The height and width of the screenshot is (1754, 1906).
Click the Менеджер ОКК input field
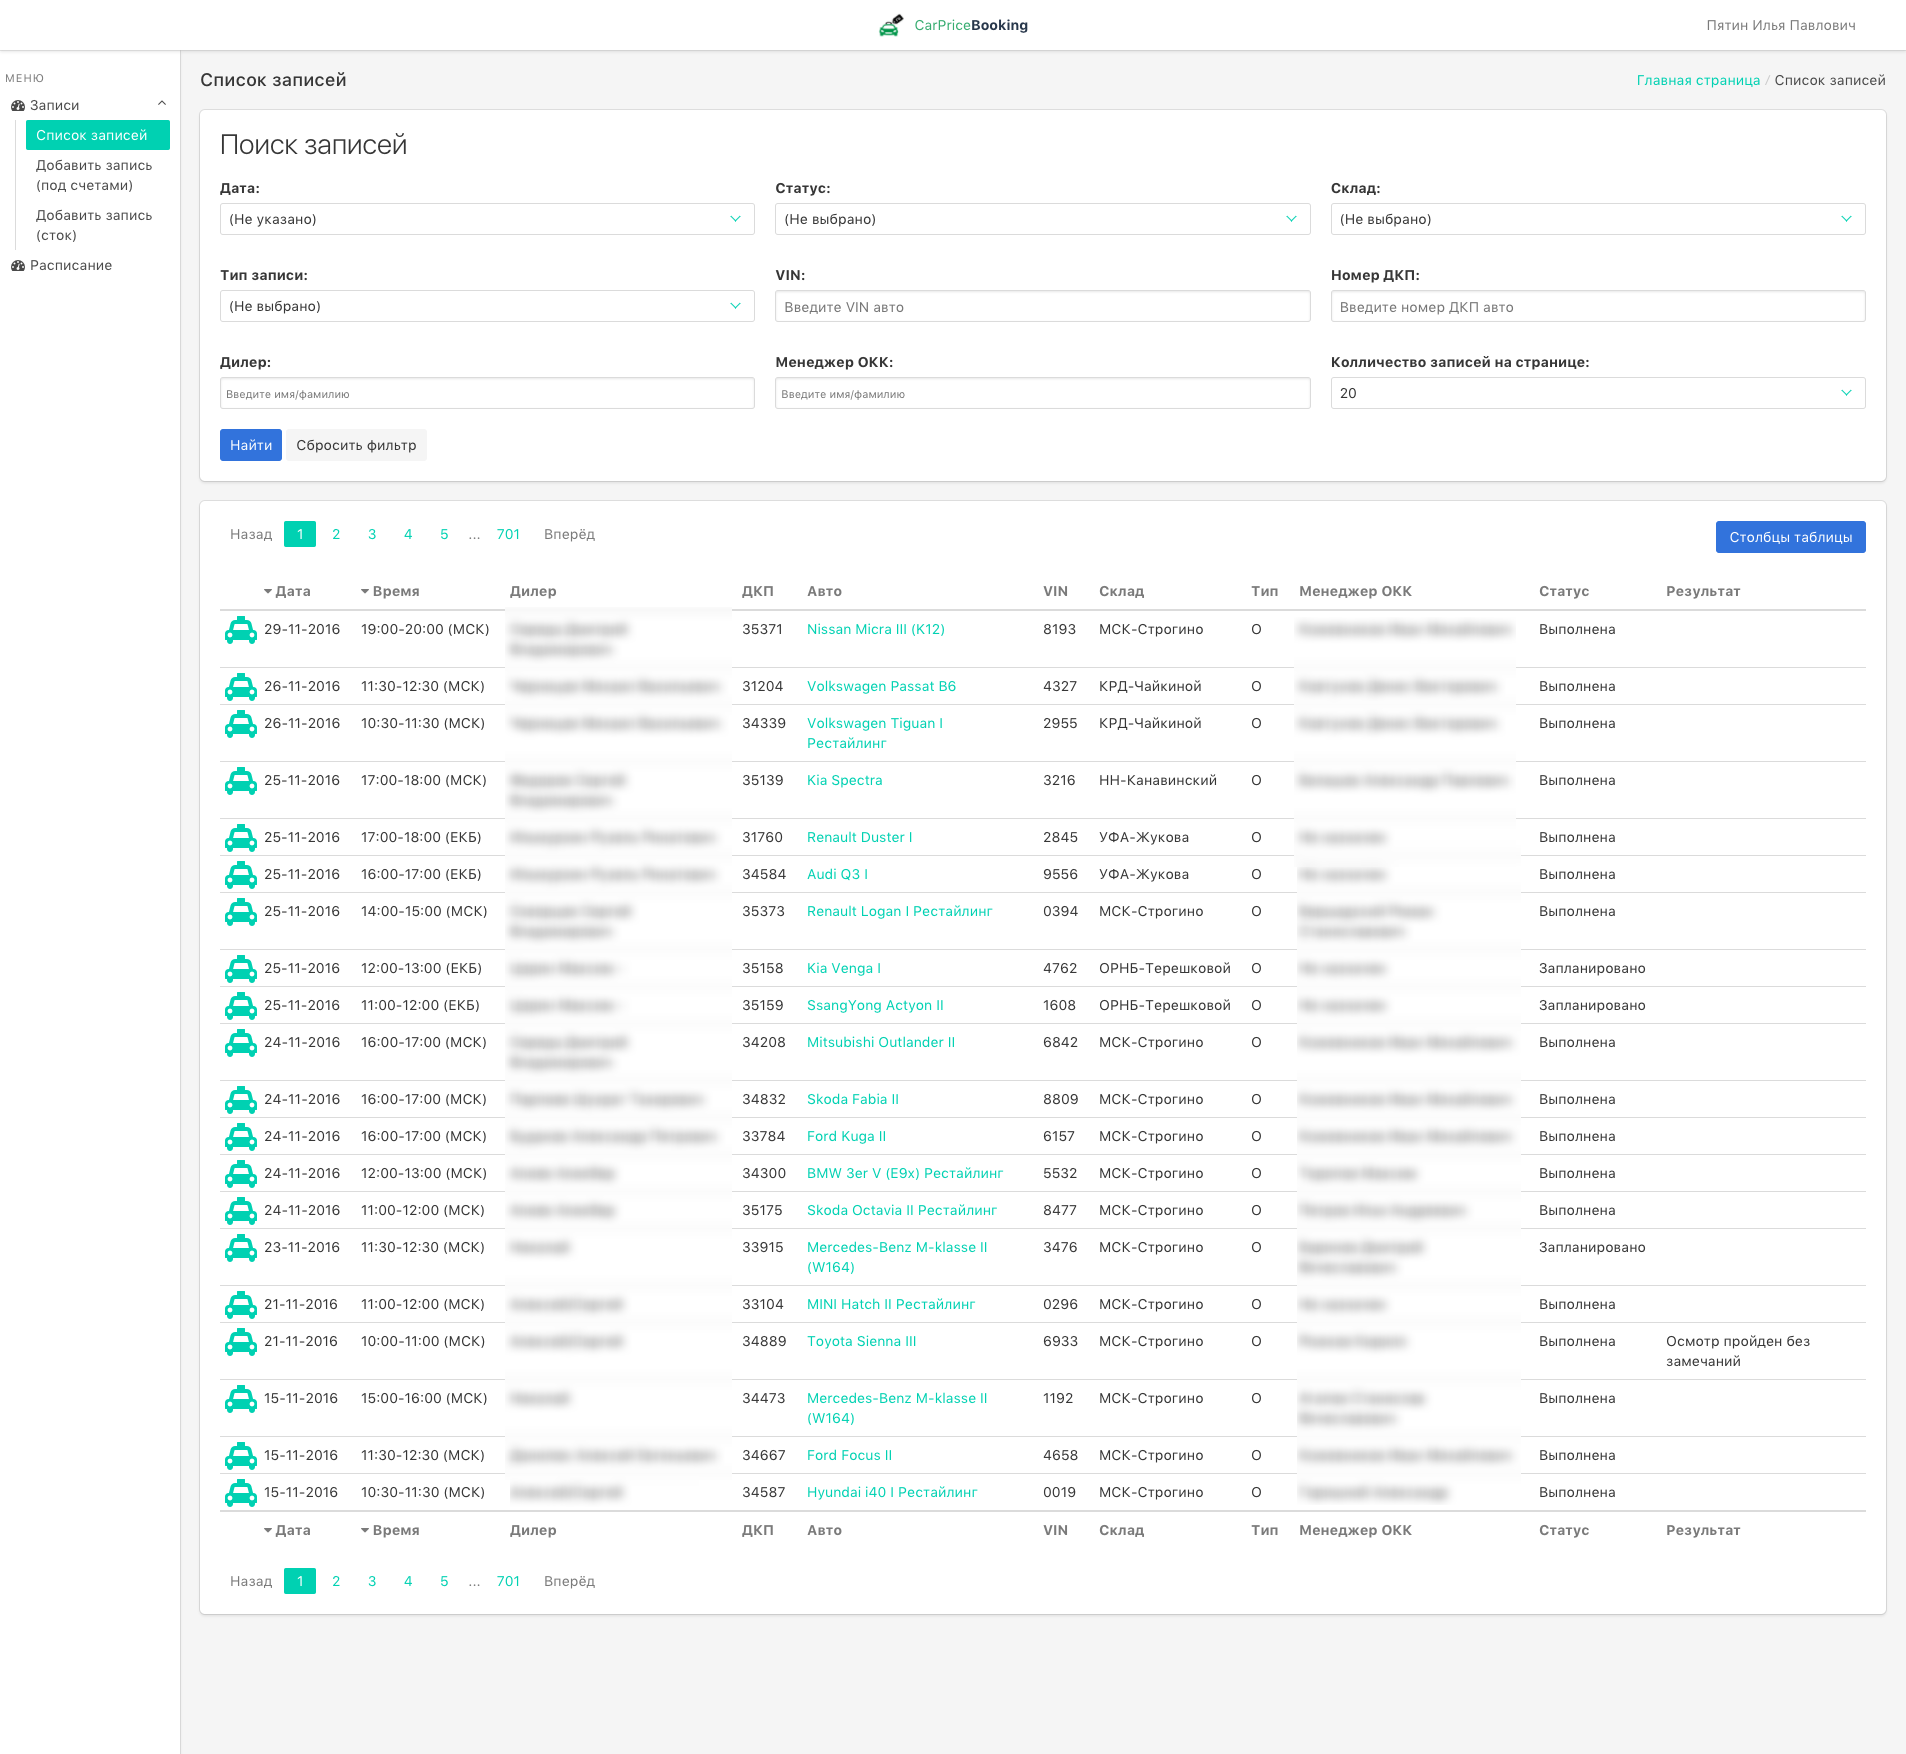tap(1042, 393)
